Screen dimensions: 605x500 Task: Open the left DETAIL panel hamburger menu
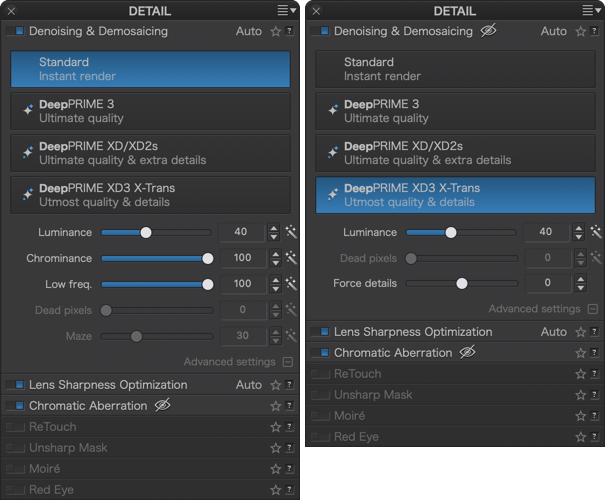287,10
